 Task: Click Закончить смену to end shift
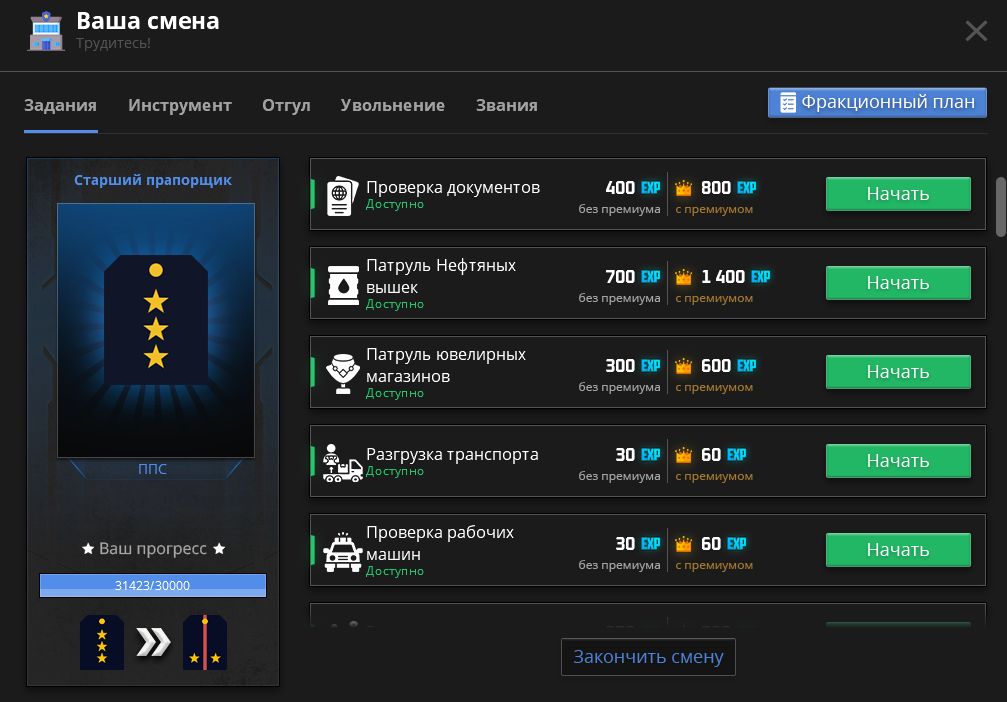(x=648, y=657)
